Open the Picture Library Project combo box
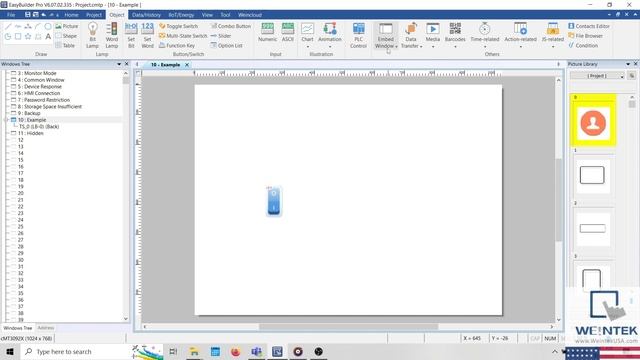The height and width of the screenshot is (360, 640). tap(598, 76)
